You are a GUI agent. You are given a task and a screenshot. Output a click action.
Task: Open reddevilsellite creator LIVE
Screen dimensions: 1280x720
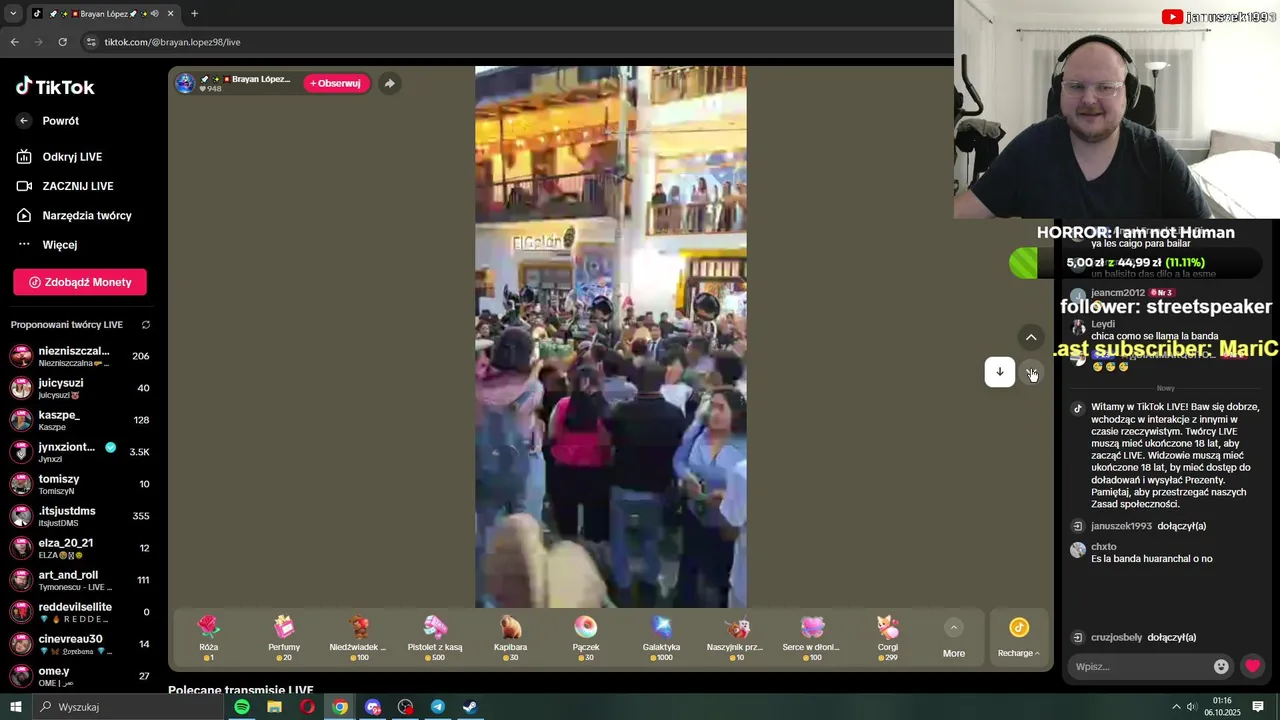80,612
